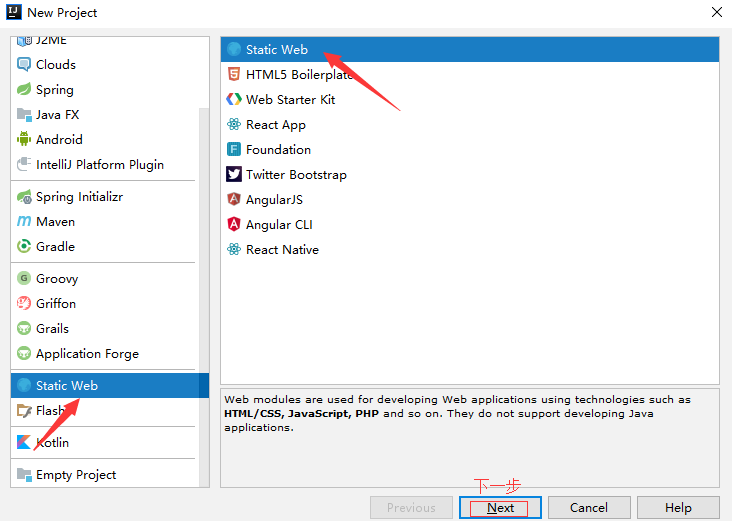Viewport: 732px width, 521px height.
Task: Click the Cancel button
Action: click(589, 507)
